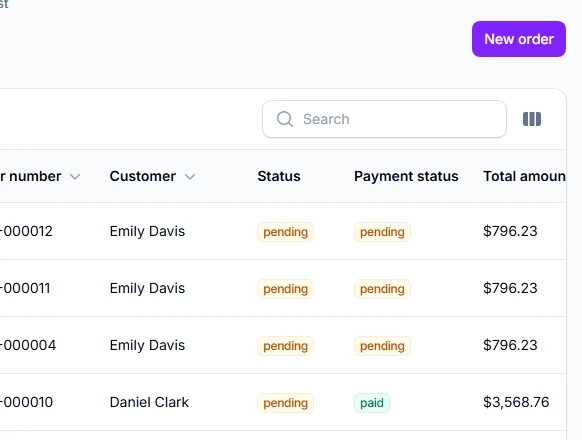Open order ending in 000011

point(25,288)
